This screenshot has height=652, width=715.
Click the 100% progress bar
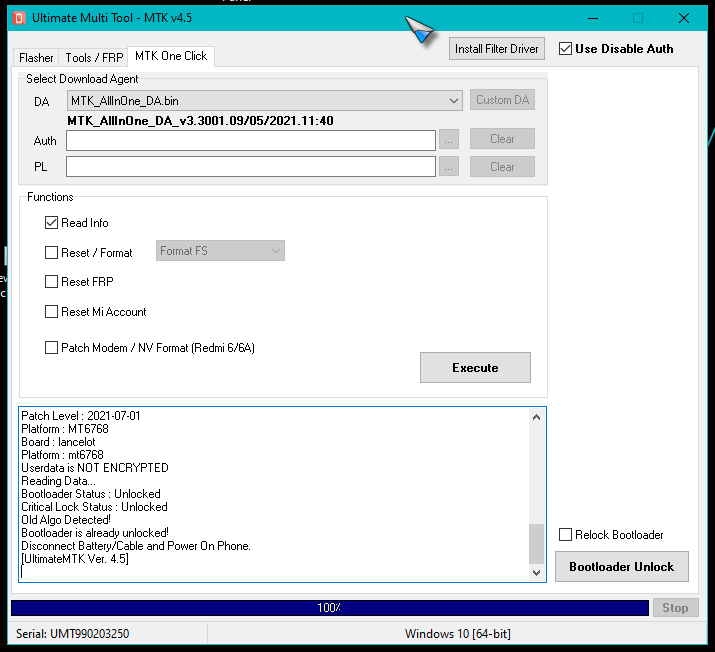[x=330, y=608]
